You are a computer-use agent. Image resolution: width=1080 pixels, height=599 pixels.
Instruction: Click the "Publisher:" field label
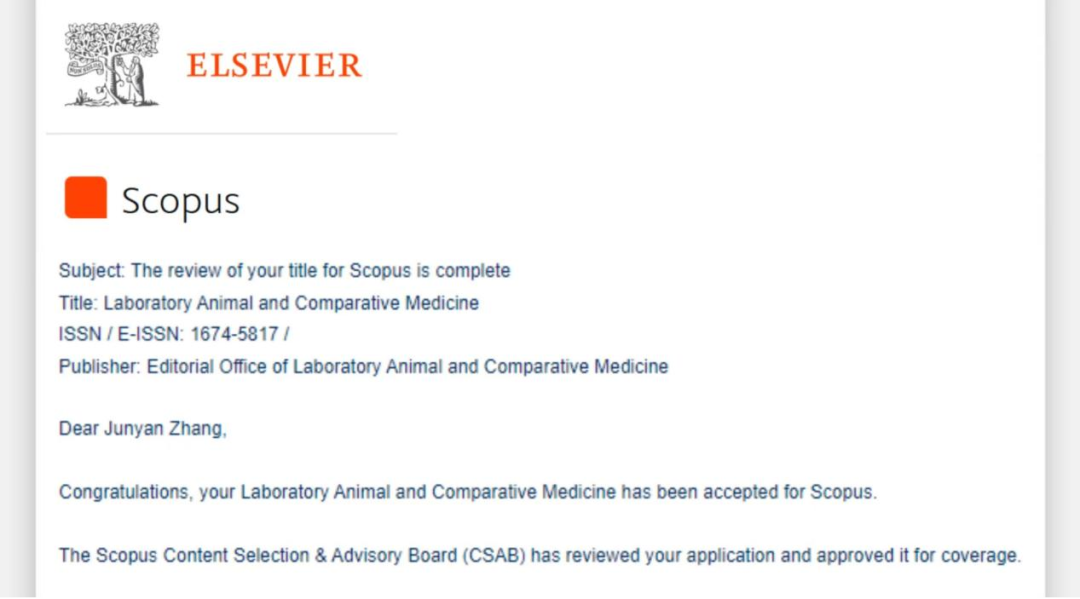(x=100, y=367)
